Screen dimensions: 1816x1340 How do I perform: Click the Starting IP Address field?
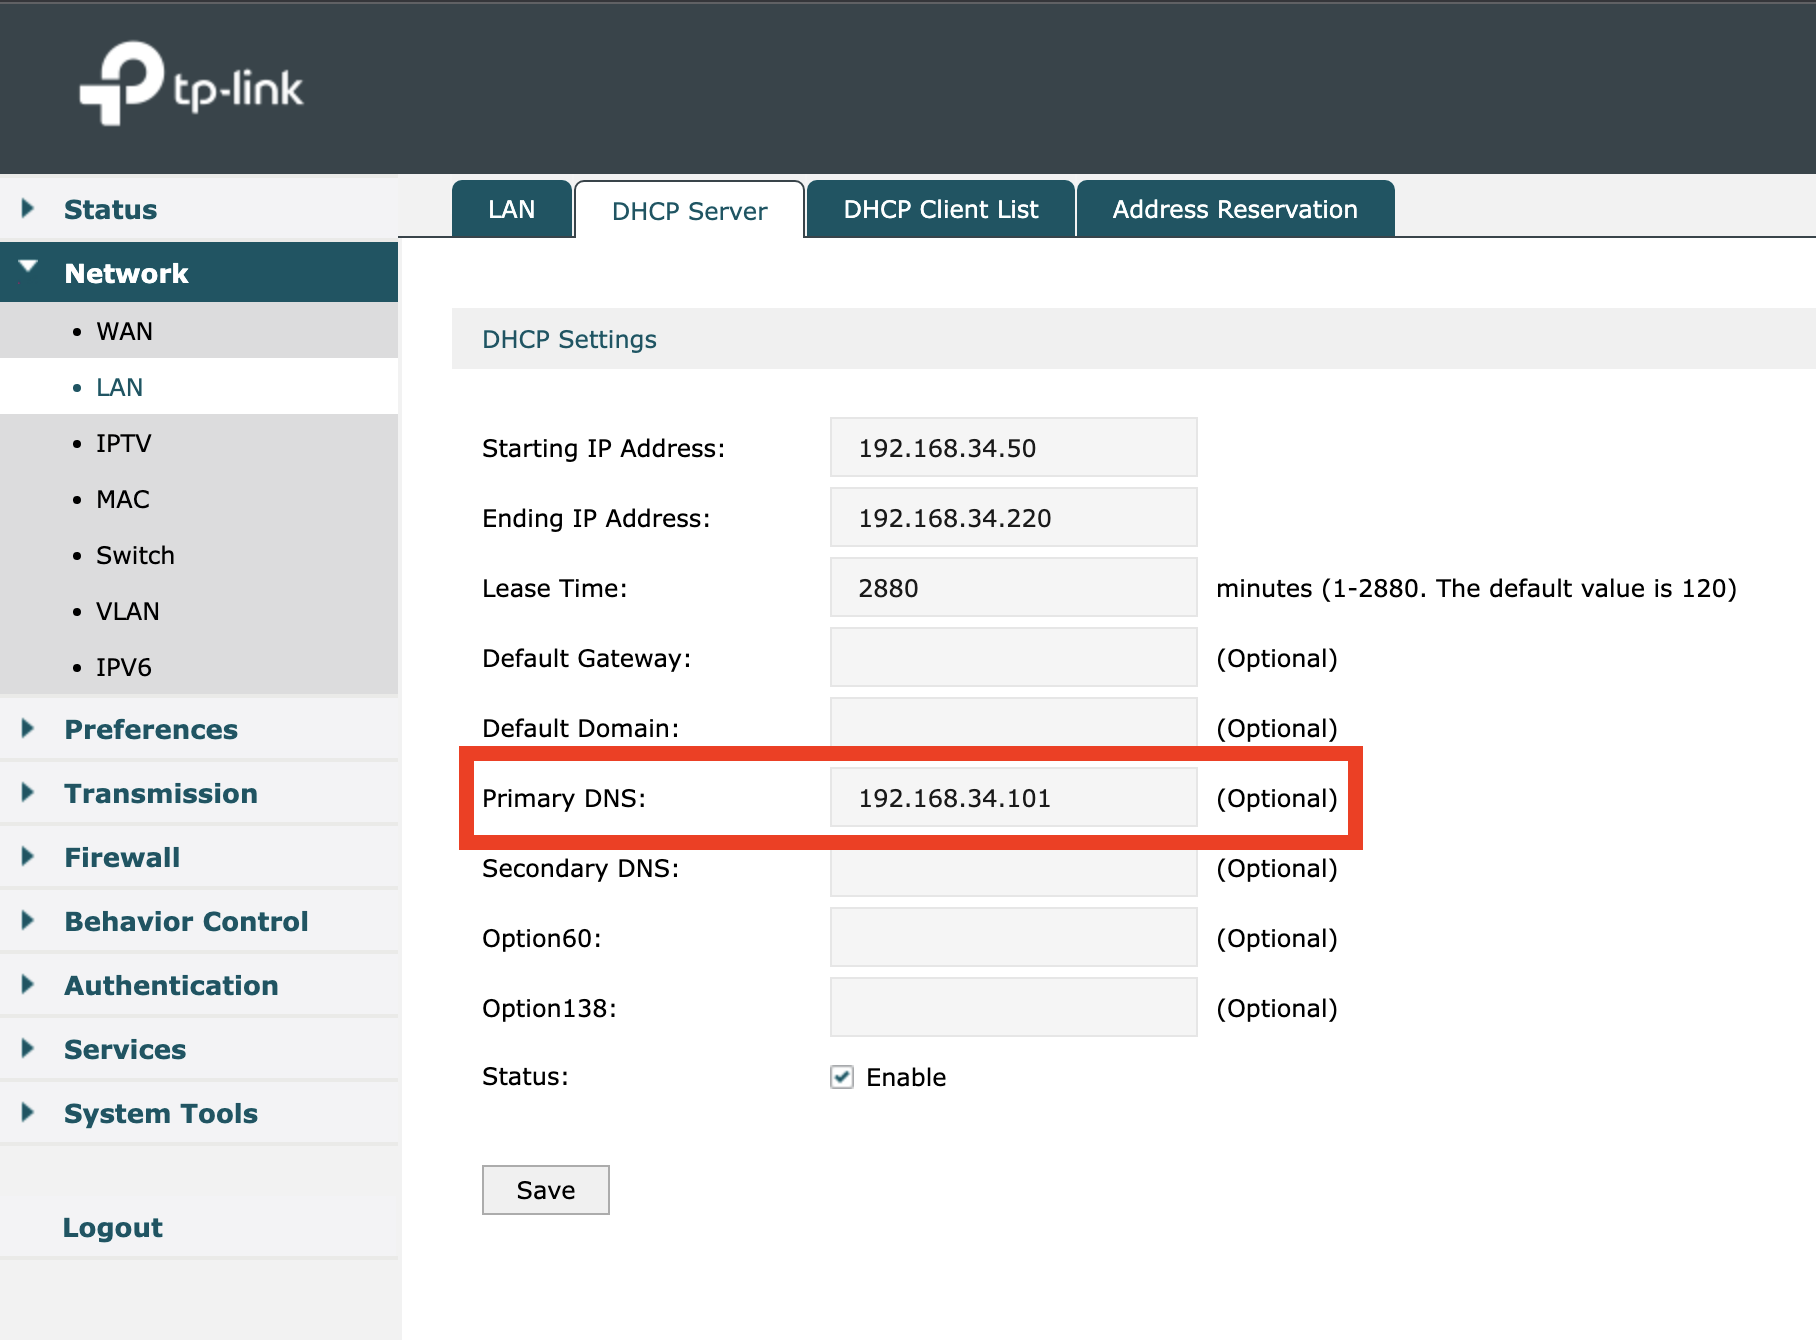click(x=1014, y=447)
